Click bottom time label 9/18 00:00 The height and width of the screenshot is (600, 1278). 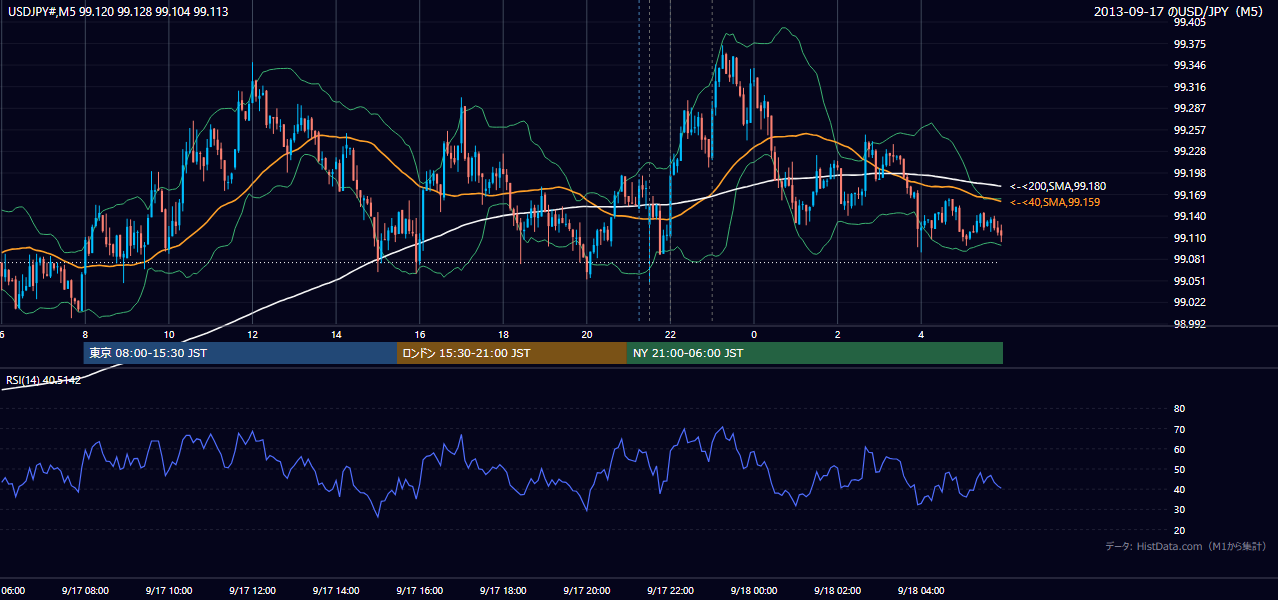pos(754,590)
